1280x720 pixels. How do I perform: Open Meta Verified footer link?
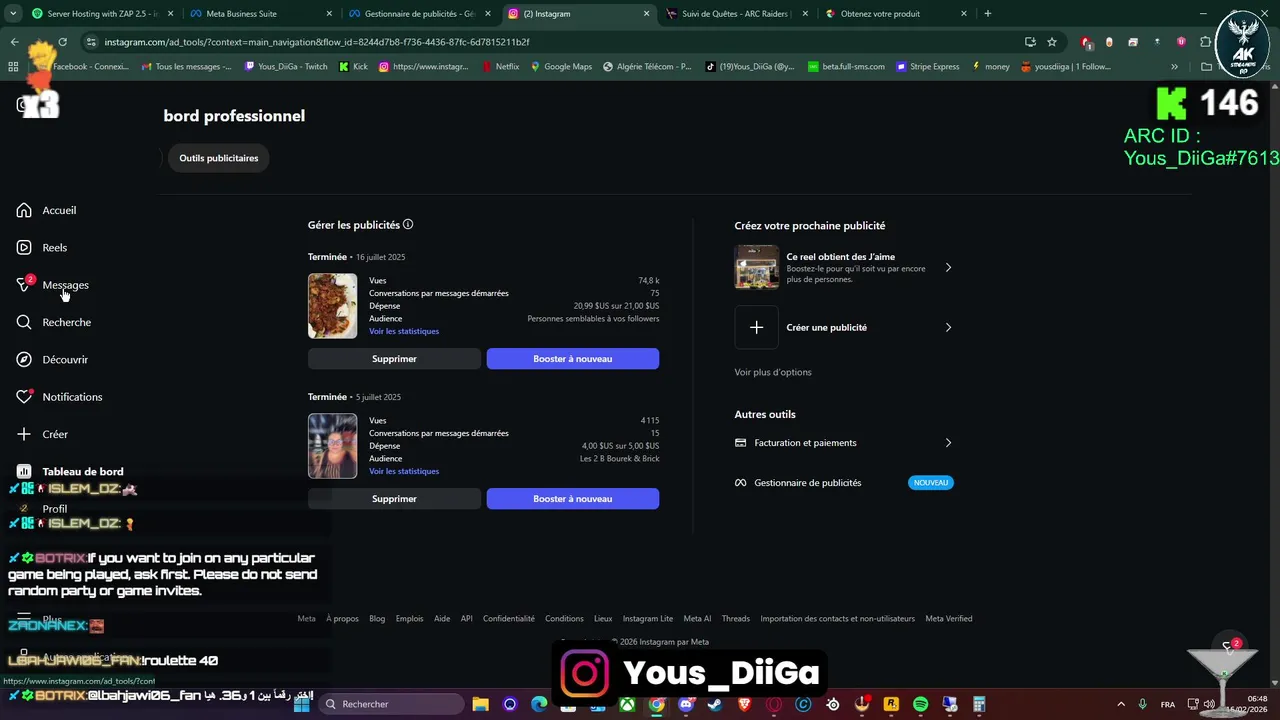[x=949, y=618]
